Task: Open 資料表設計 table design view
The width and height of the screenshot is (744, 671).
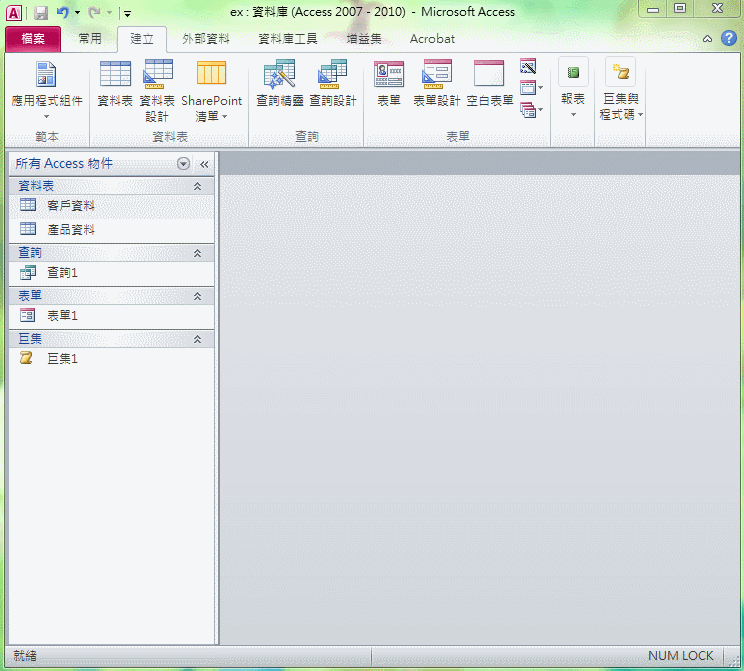Action: (157, 90)
